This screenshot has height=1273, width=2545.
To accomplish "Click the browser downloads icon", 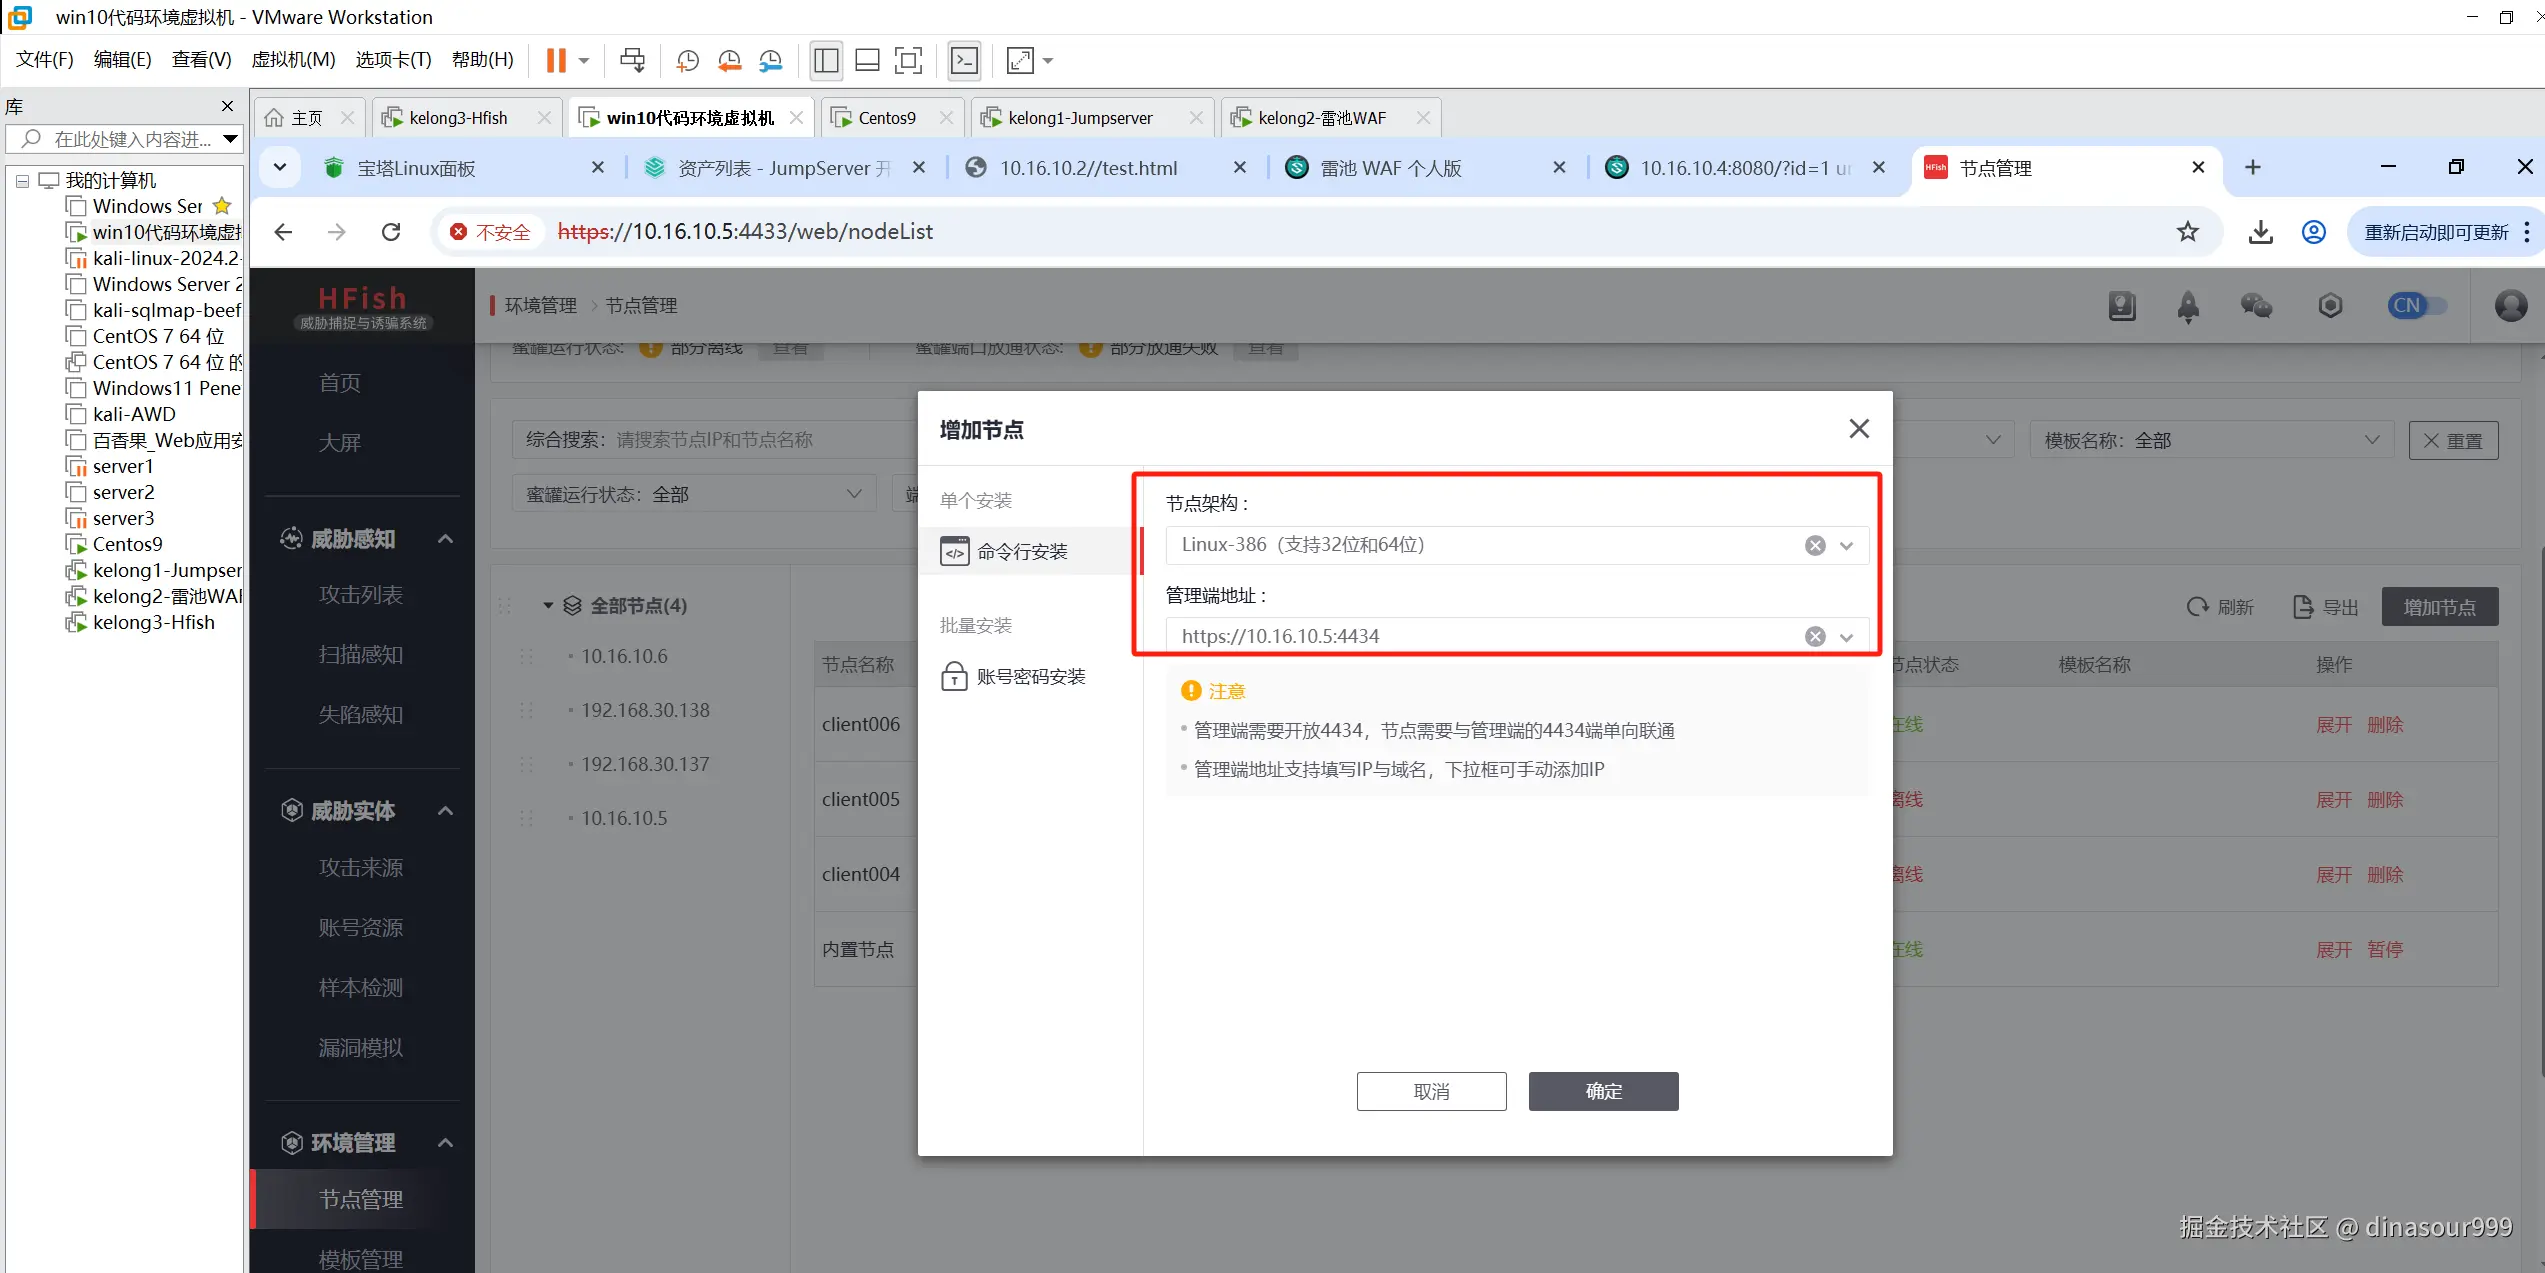I will 2260,232.
